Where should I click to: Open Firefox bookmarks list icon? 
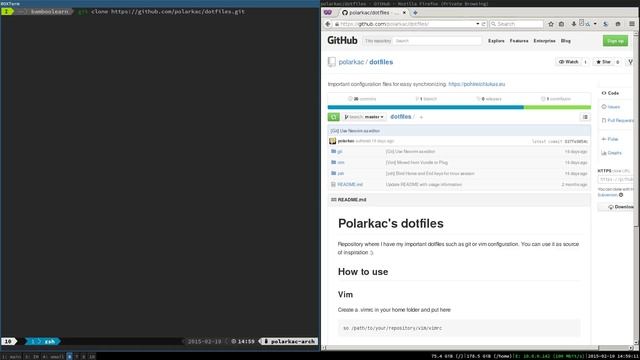click(561, 24)
